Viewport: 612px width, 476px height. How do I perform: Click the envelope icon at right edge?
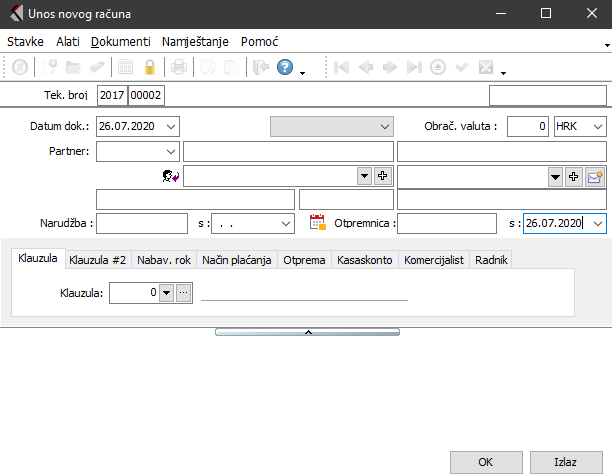click(596, 176)
